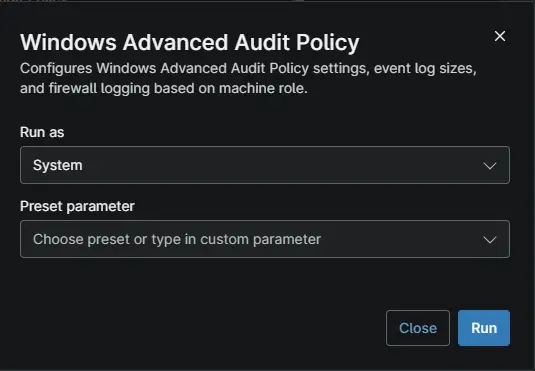Change the Run as account from System
535x371 pixels.
coord(265,165)
